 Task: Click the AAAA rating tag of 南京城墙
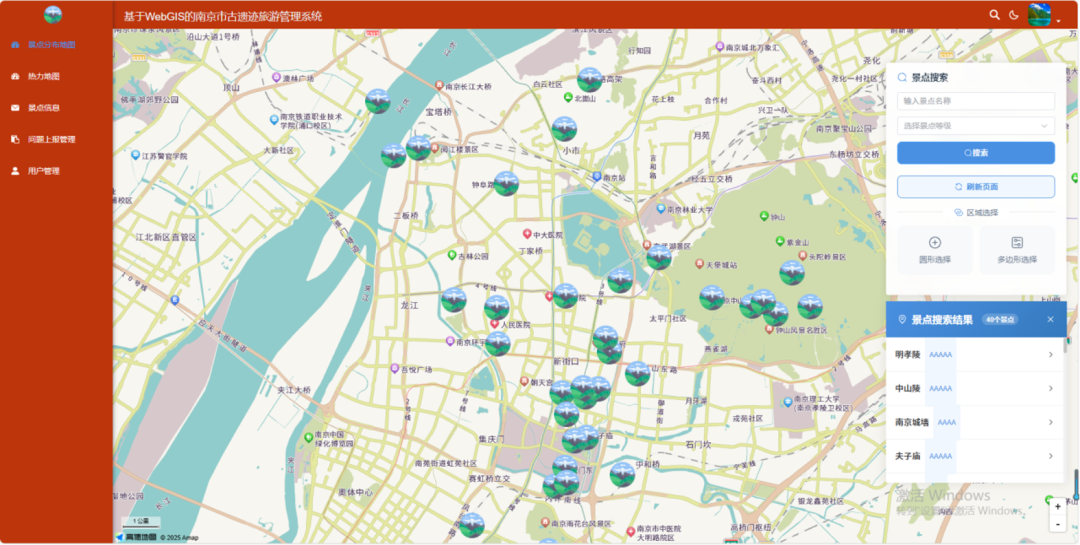947,422
